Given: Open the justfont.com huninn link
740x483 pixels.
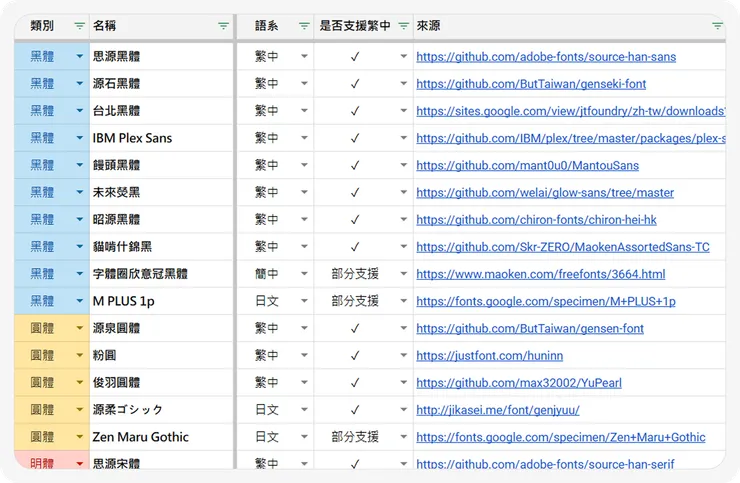Looking at the screenshot, I should click(x=489, y=355).
